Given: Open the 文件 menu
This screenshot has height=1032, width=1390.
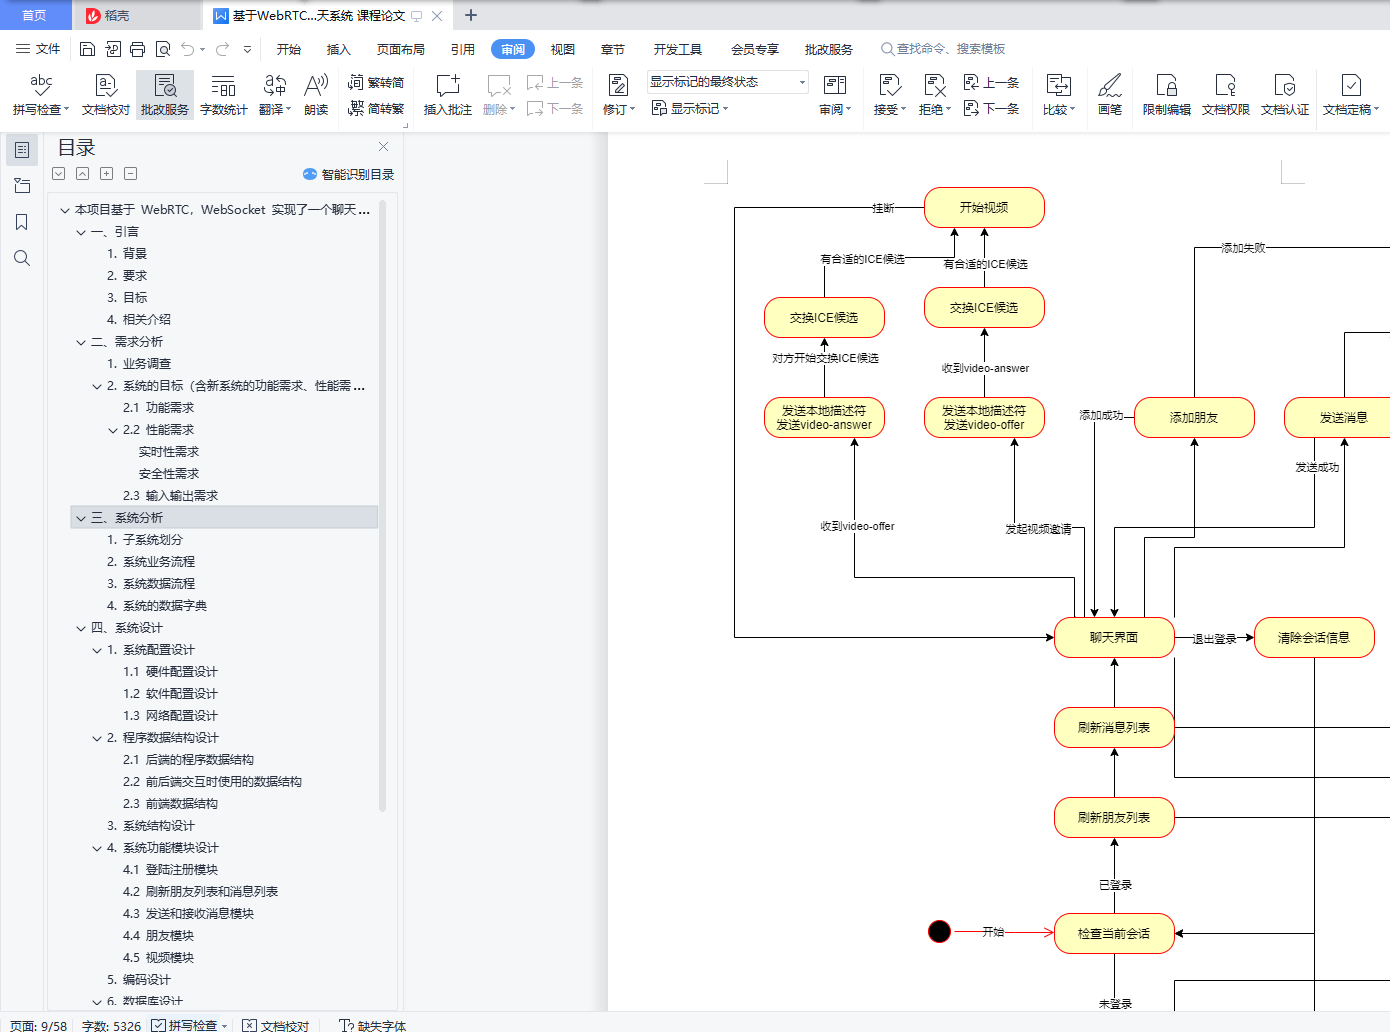Looking at the screenshot, I should pyautogui.click(x=38, y=49).
